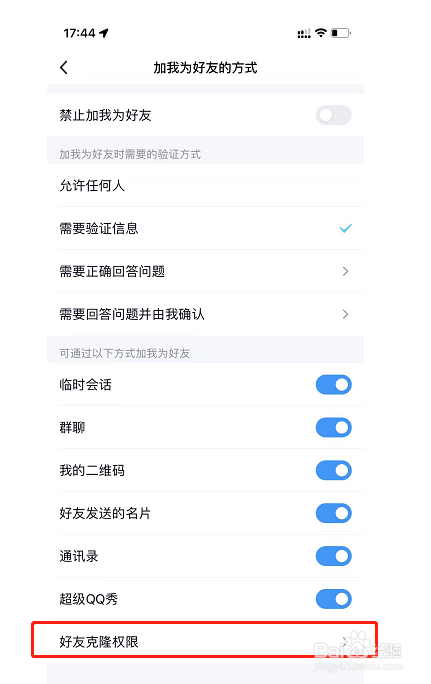Open the 好友克隆权限 chevron

tap(345, 642)
